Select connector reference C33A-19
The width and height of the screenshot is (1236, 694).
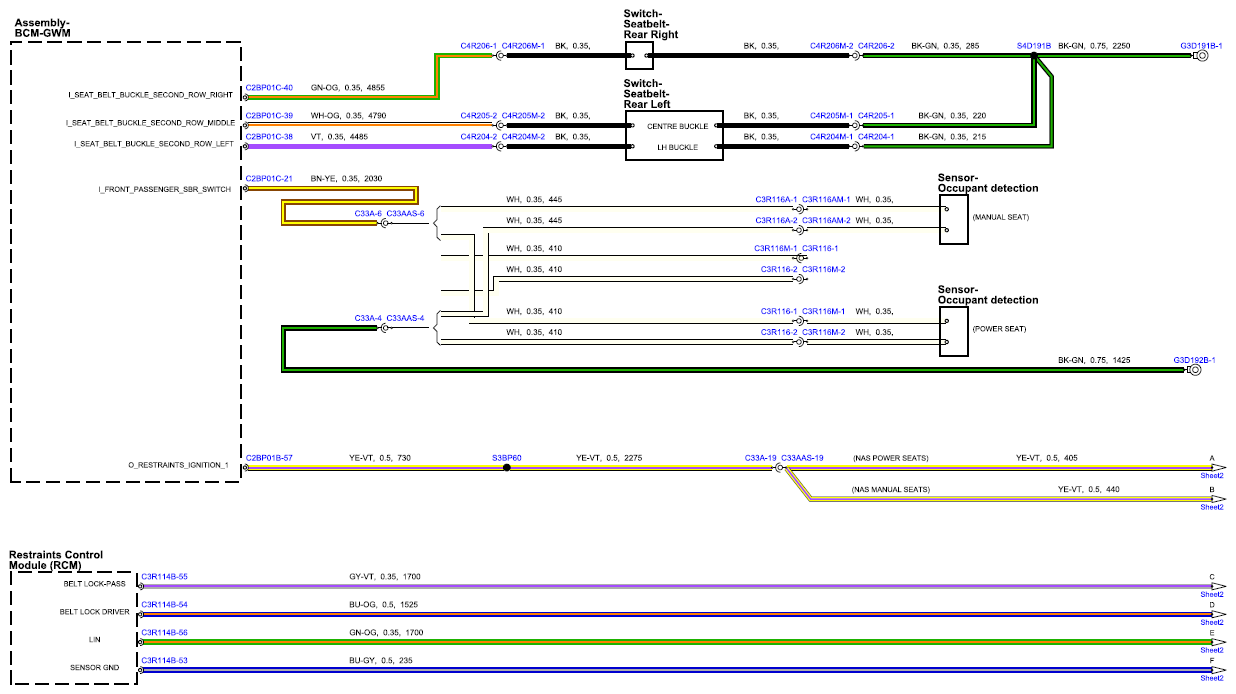pyautogui.click(x=761, y=457)
